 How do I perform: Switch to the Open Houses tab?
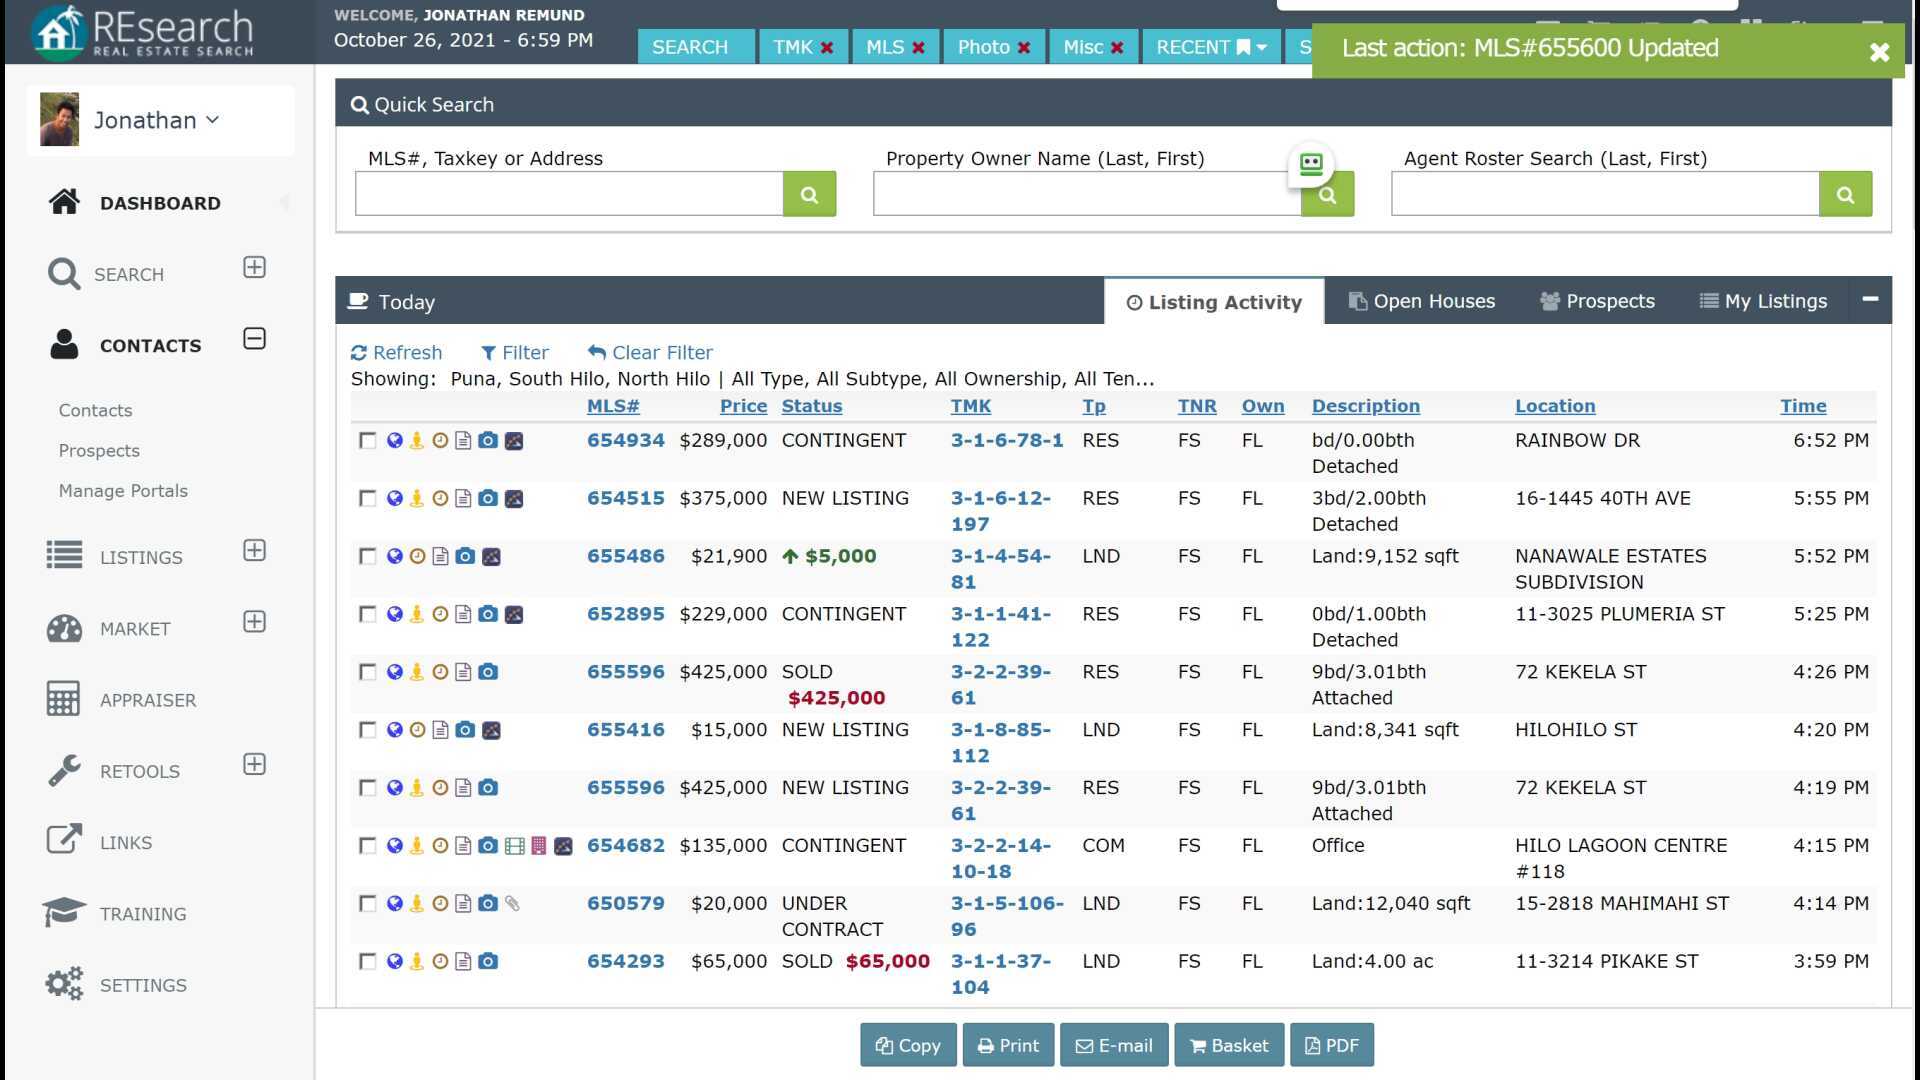click(x=1421, y=302)
